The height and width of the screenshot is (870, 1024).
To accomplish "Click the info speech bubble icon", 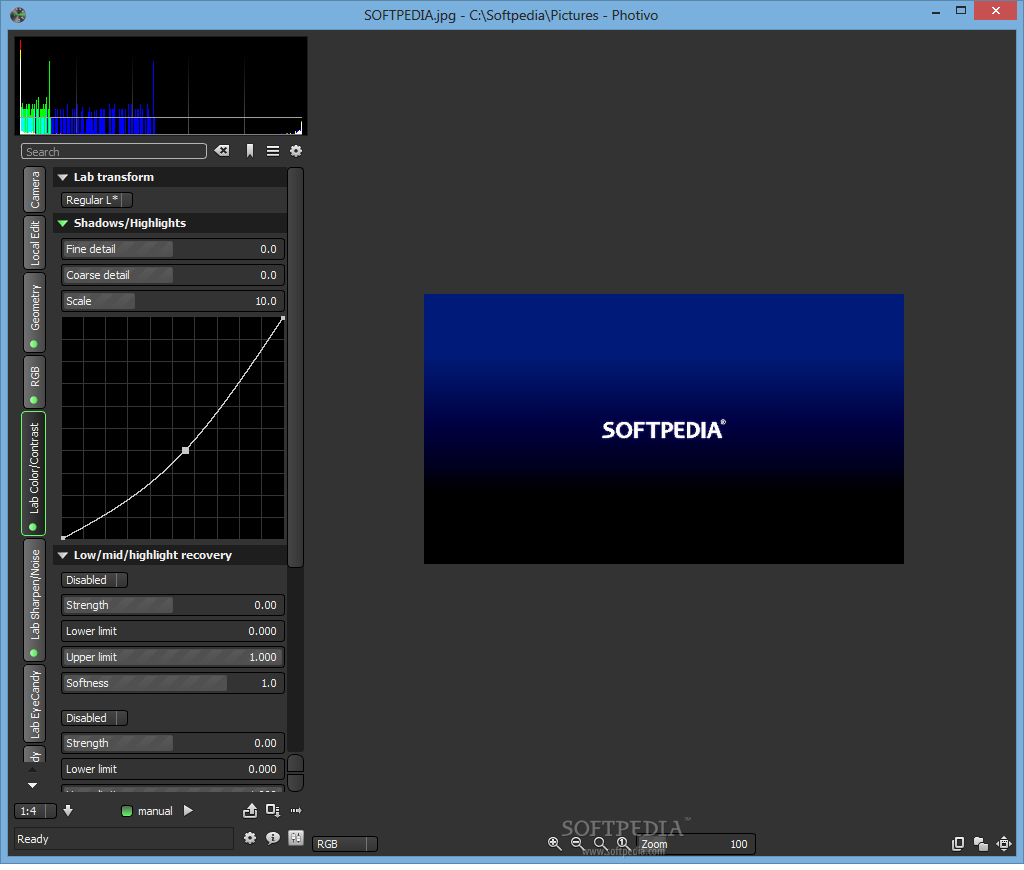I will [x=273, y=838].
